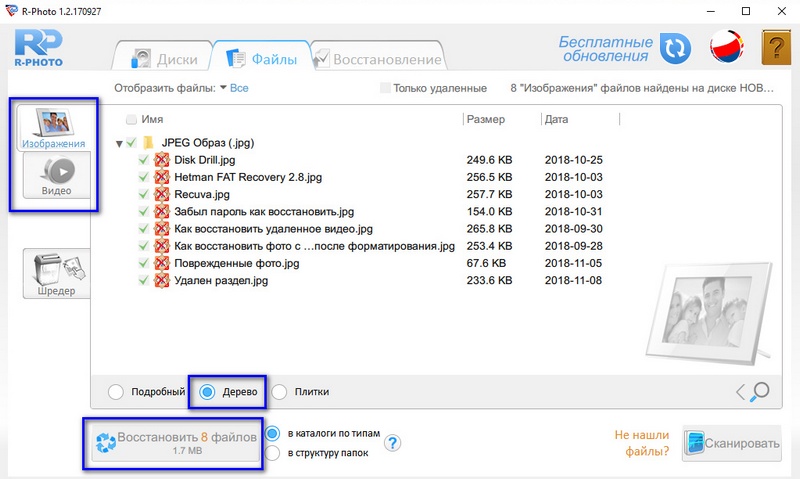Screen dimensions: 800x479
Task: Click the JPEG Образ folder icon
Action: coord(148,142)
